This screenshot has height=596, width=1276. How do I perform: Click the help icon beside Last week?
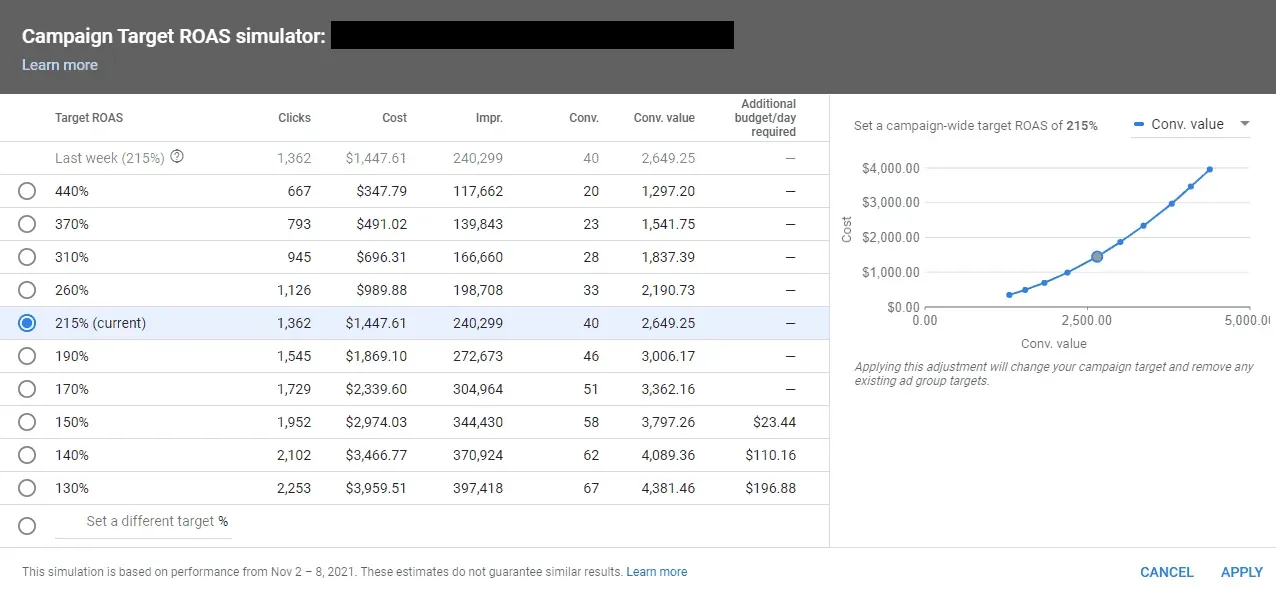pyautogui.click(x=177, y=157)
